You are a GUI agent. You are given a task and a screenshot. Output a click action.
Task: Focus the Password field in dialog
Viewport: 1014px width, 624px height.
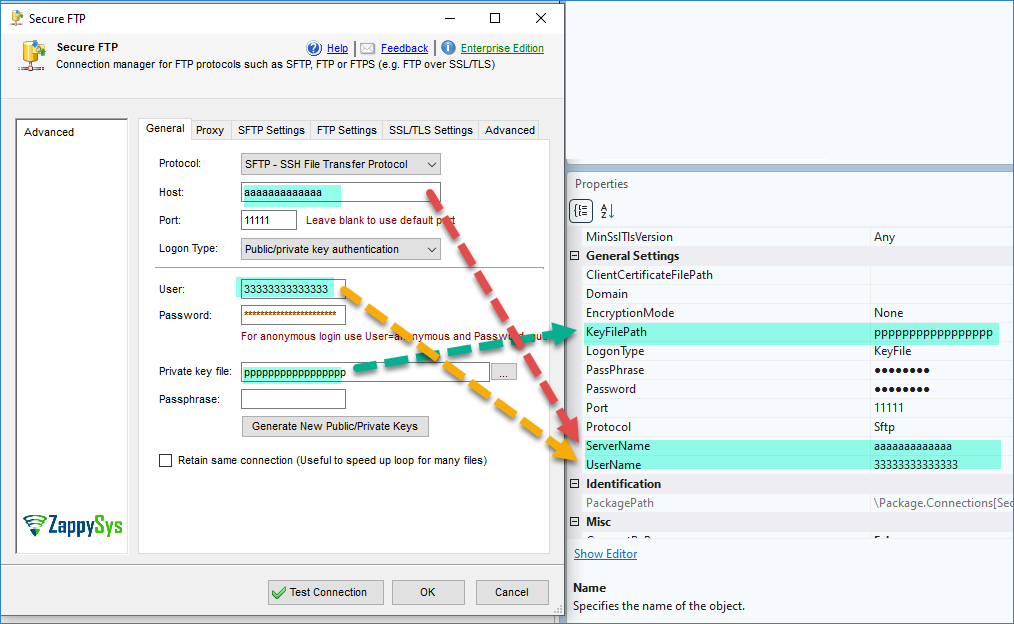pos(293,315)
